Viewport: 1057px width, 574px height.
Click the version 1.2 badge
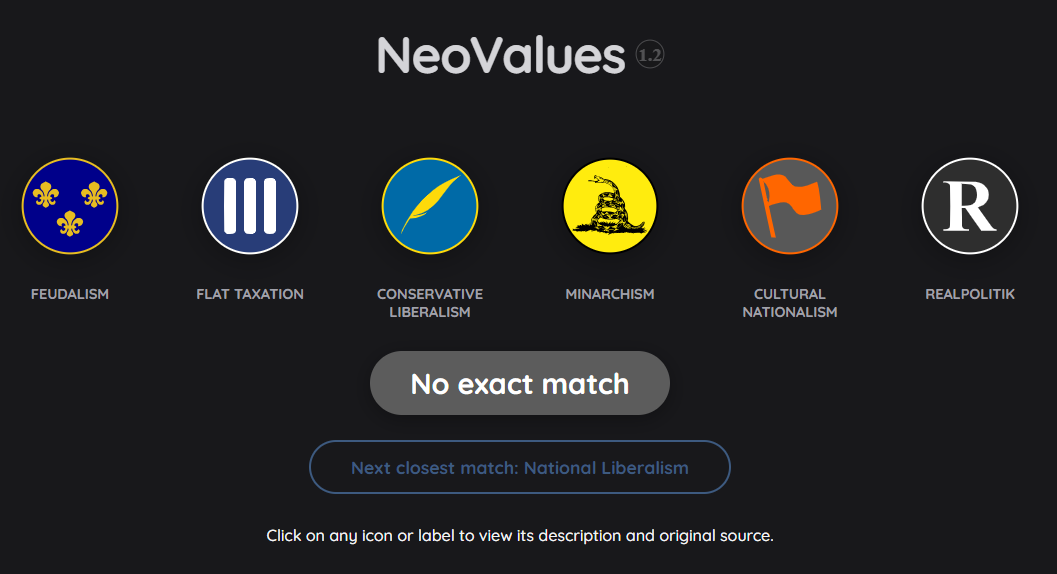pyautogui.click(x=650, y=56)
